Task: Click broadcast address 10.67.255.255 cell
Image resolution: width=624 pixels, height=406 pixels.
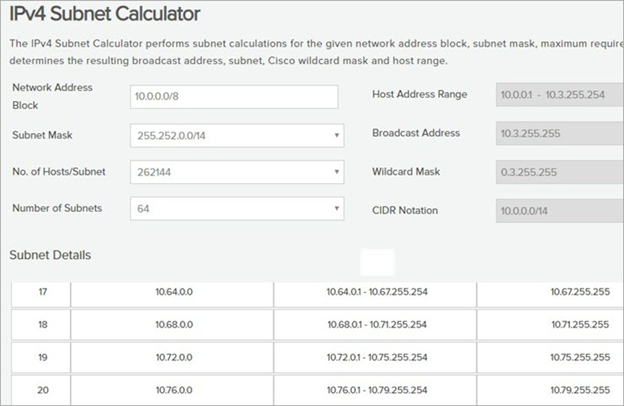Action: pos(572,293)
